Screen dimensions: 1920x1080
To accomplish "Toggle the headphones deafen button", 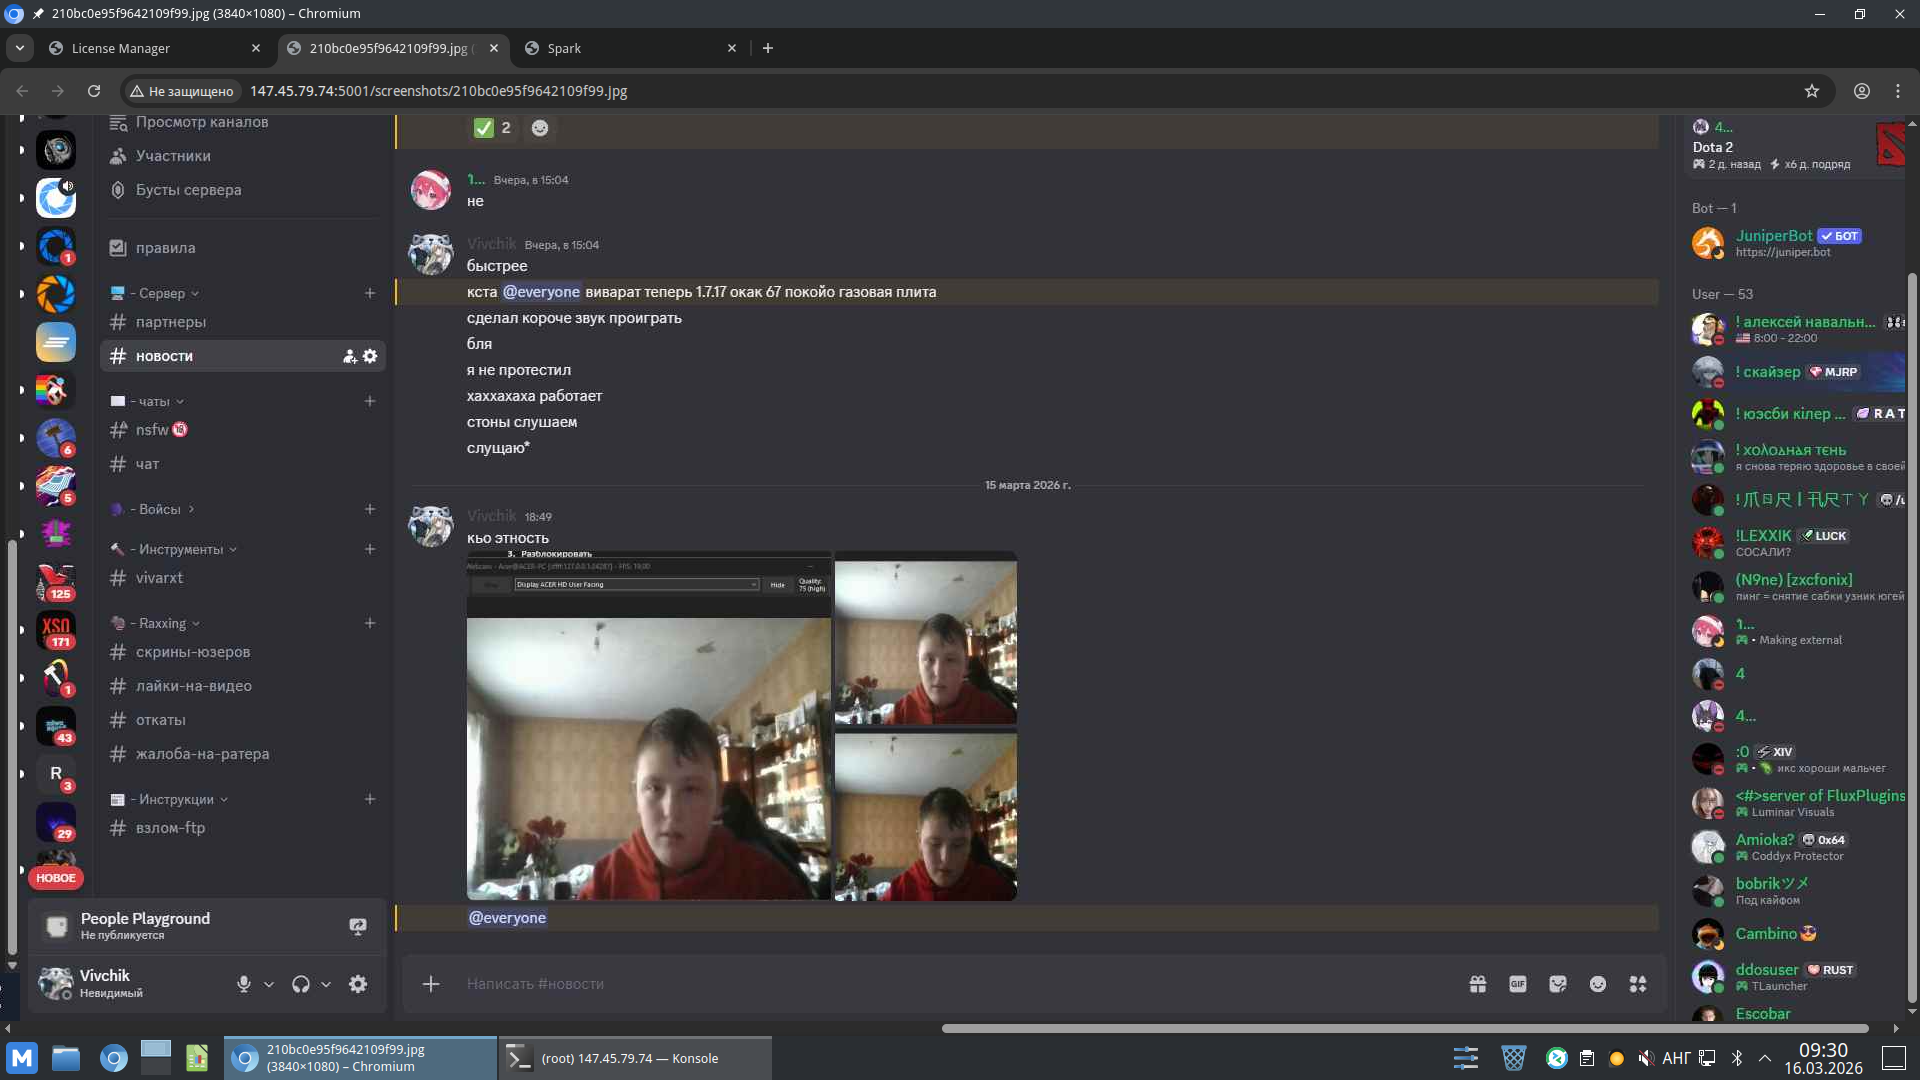I will (x=300, y=984).
